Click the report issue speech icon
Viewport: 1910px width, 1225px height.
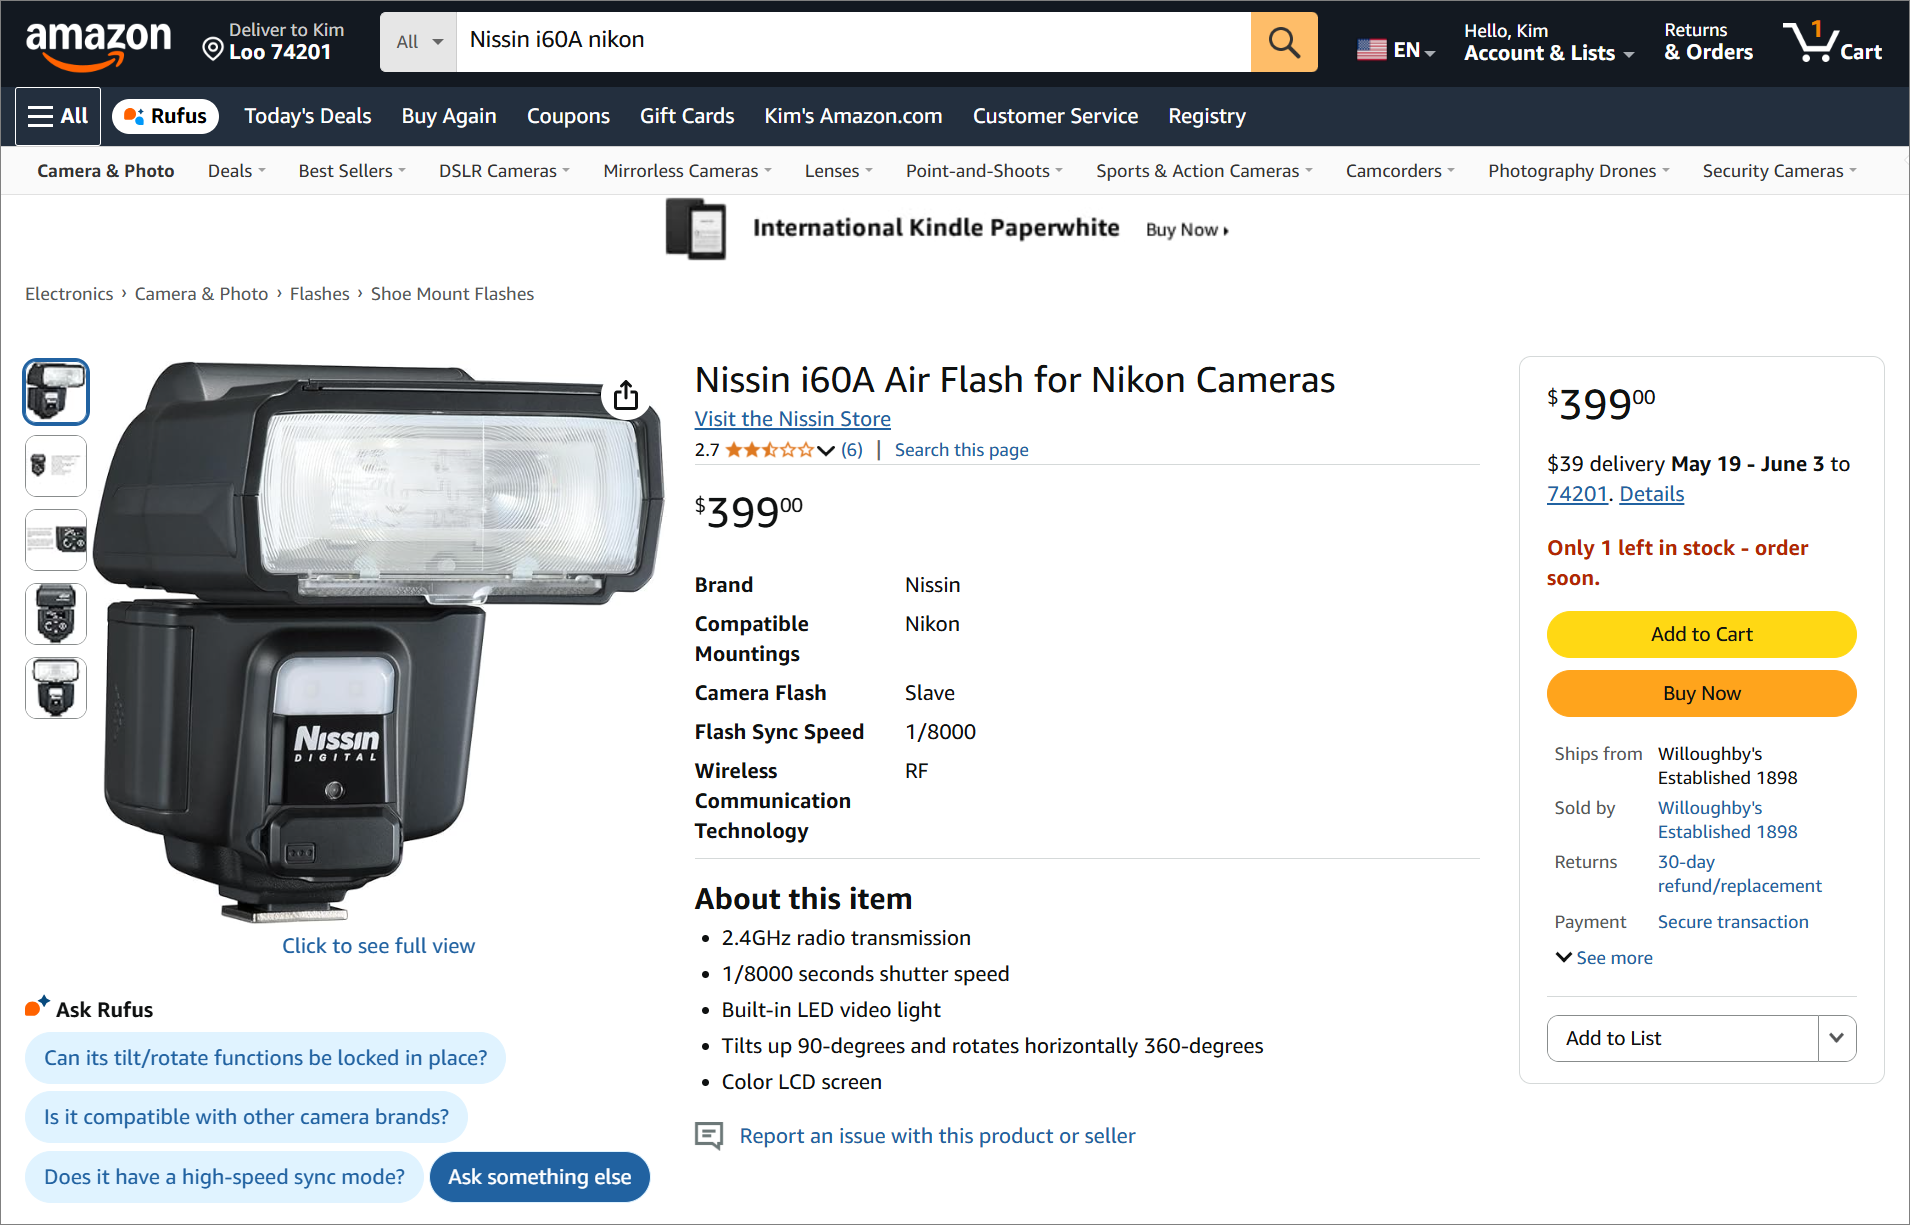coord(709,1135)
